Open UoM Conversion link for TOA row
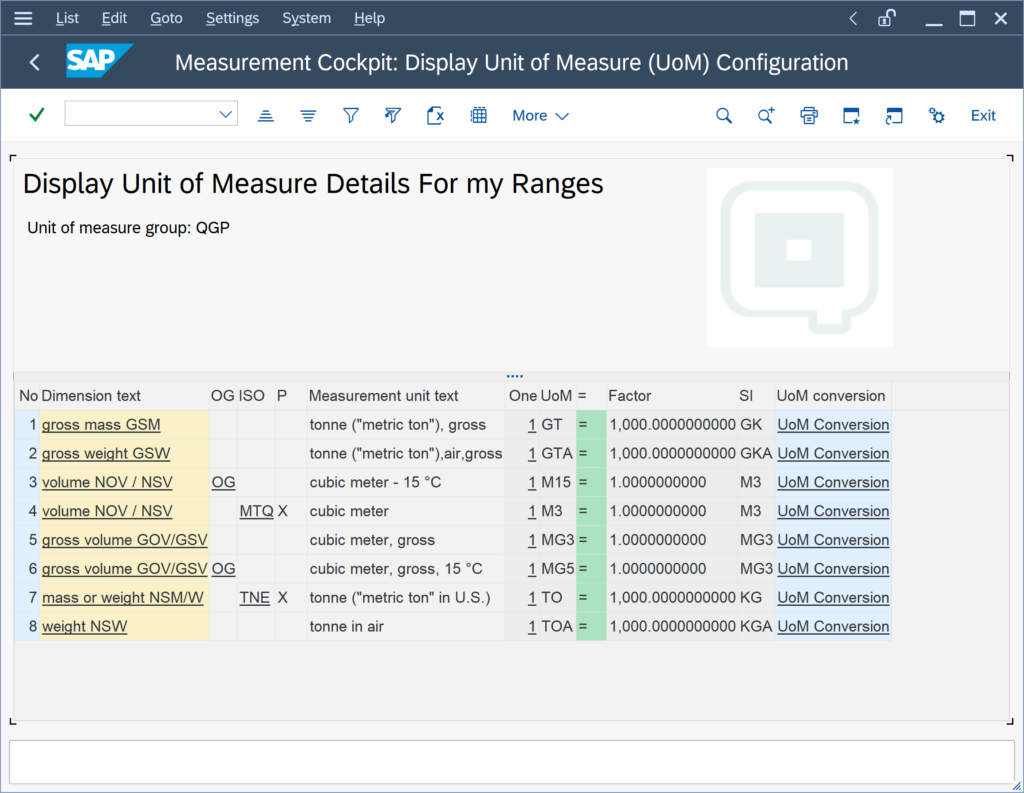1024x793 pixels. point(833,626)
